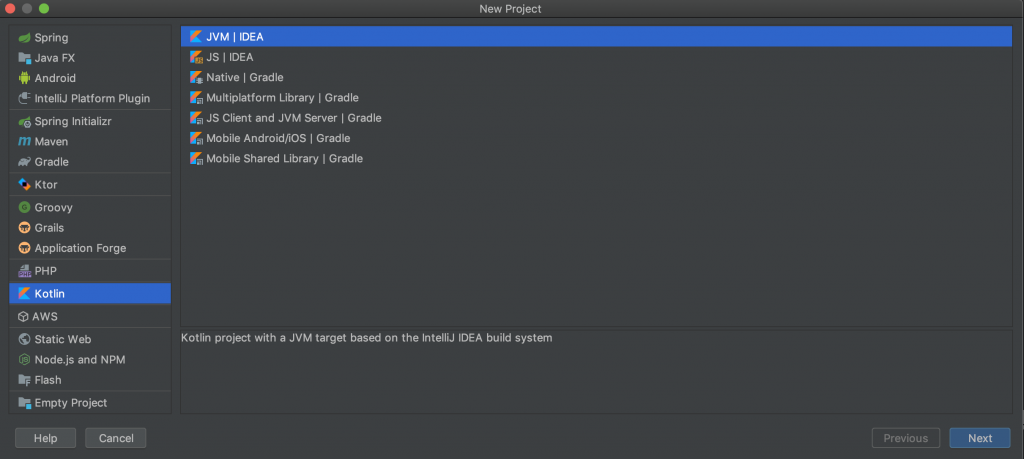Screen dimensions: 1024x459
Task: Click the PHP icon in project types
Action: pyautogui.click(x=25, y=271)
